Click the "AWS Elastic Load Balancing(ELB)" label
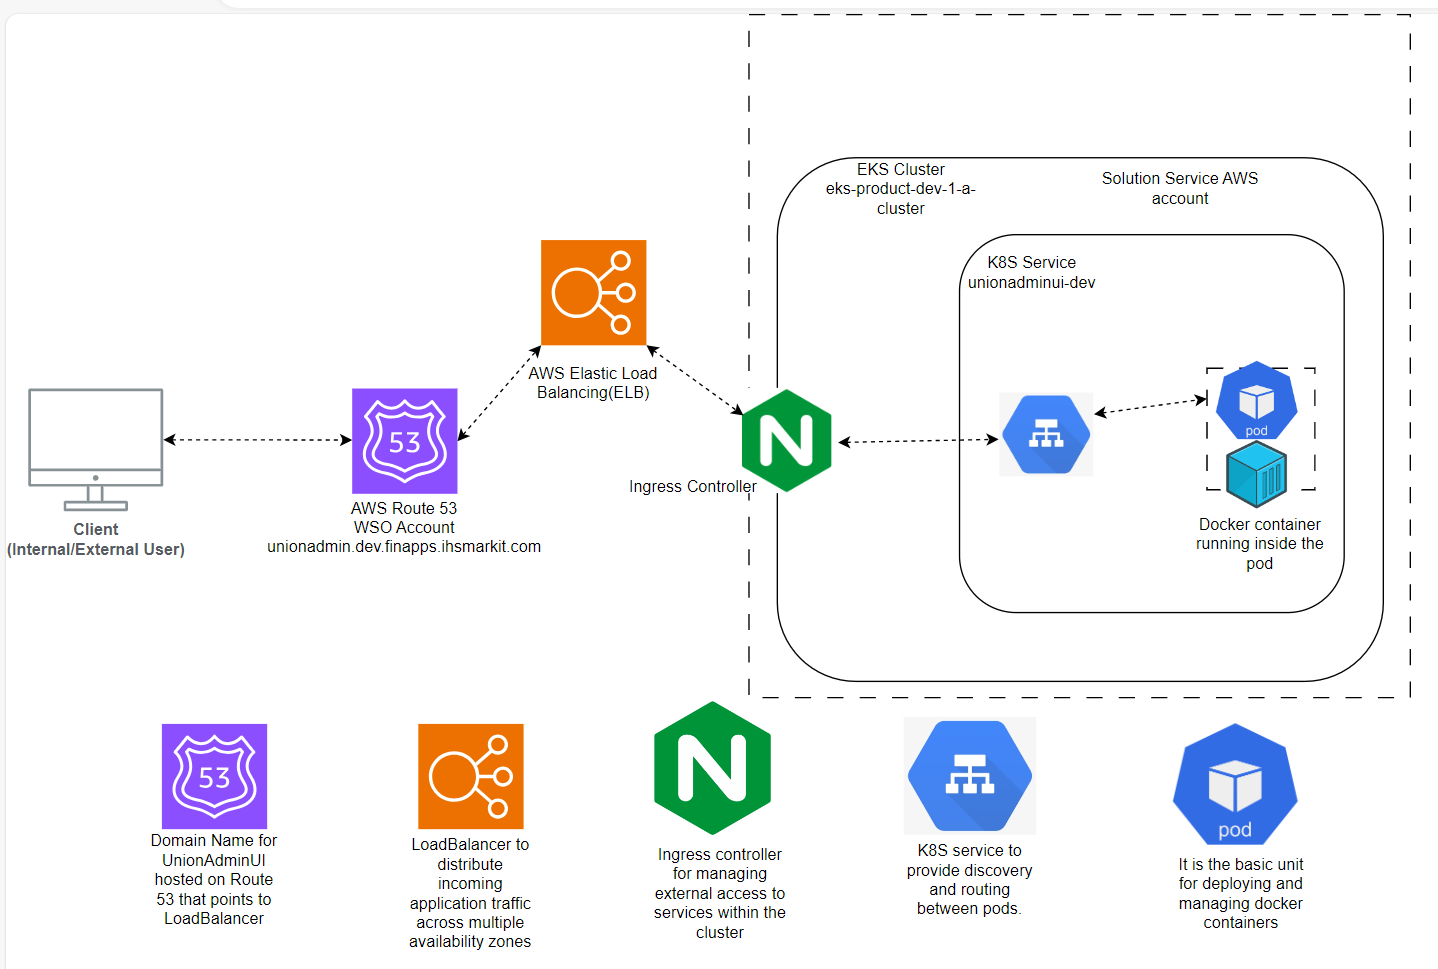The width and height of the screenshot is (1438, 969). (x=593, y=383)
